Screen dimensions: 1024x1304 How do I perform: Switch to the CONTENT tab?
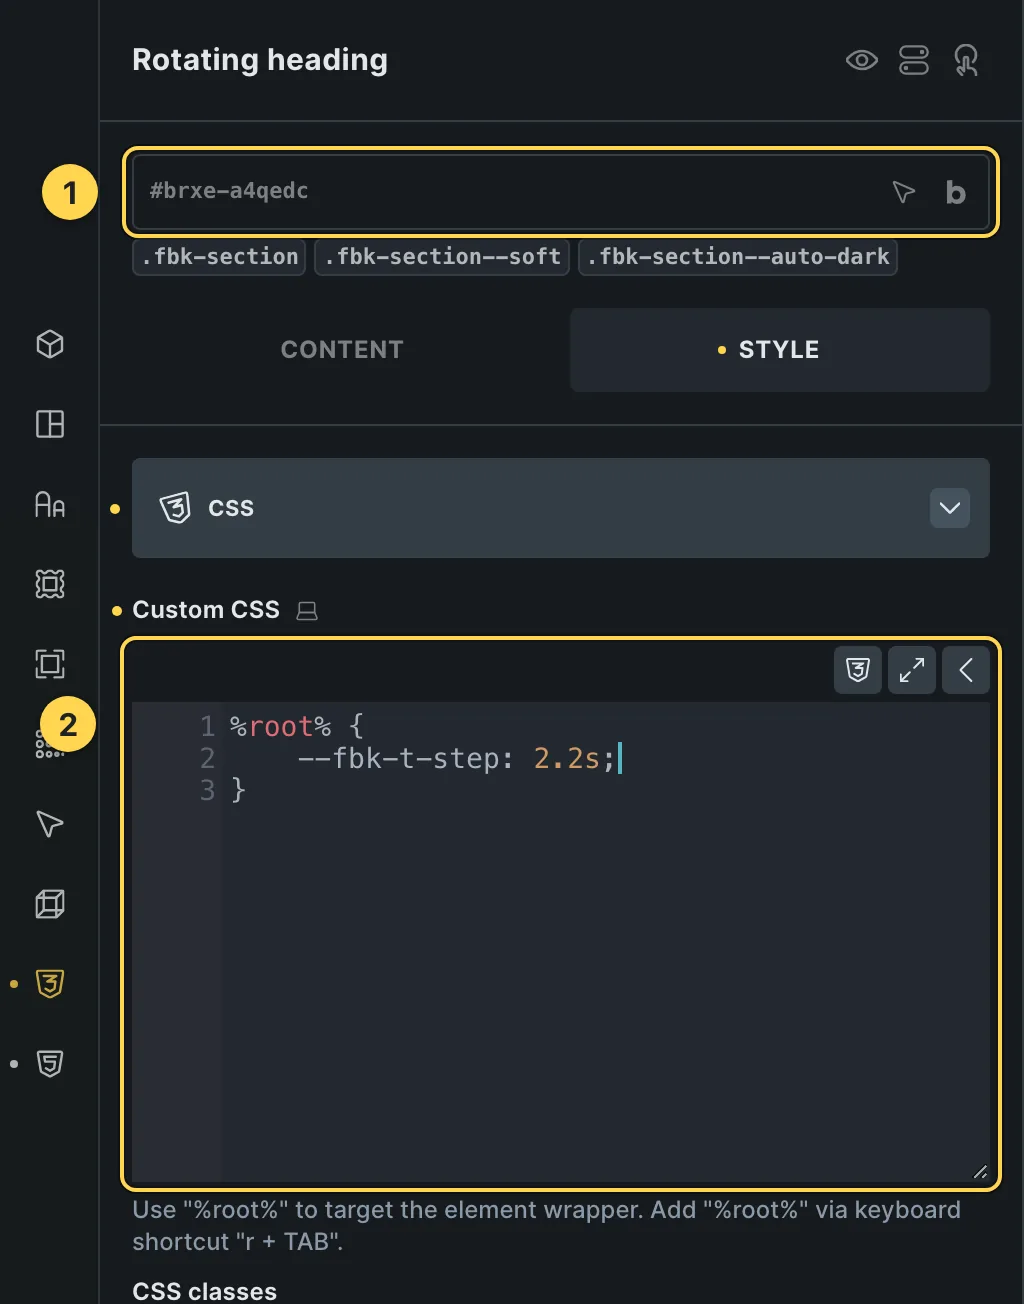(342, 350)
